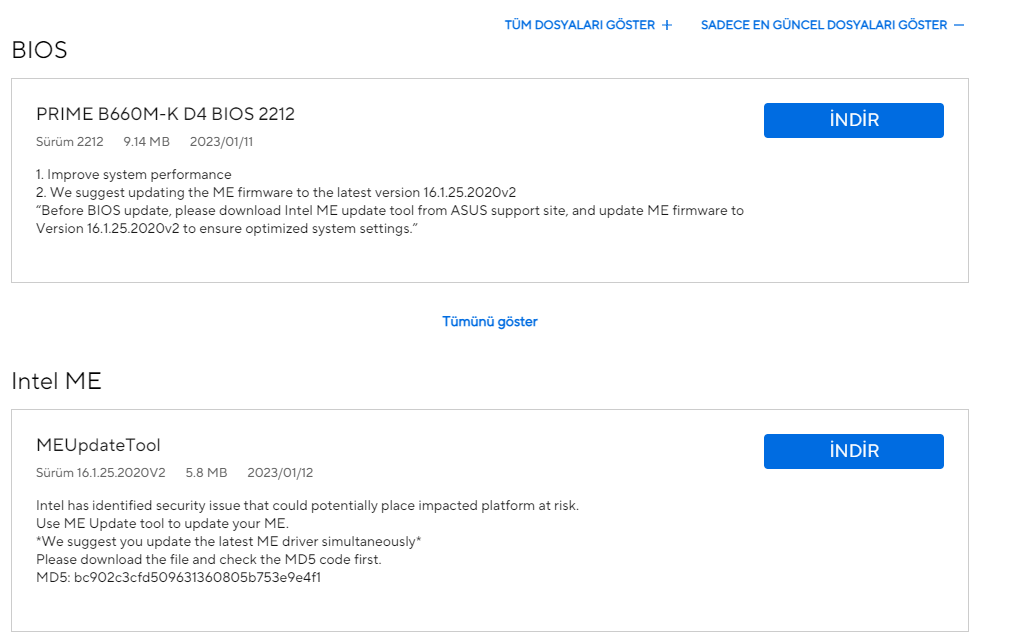Click the minus icon beside SADECE EN GÜNCEL

pyautogui.click(x=959, y=25)
